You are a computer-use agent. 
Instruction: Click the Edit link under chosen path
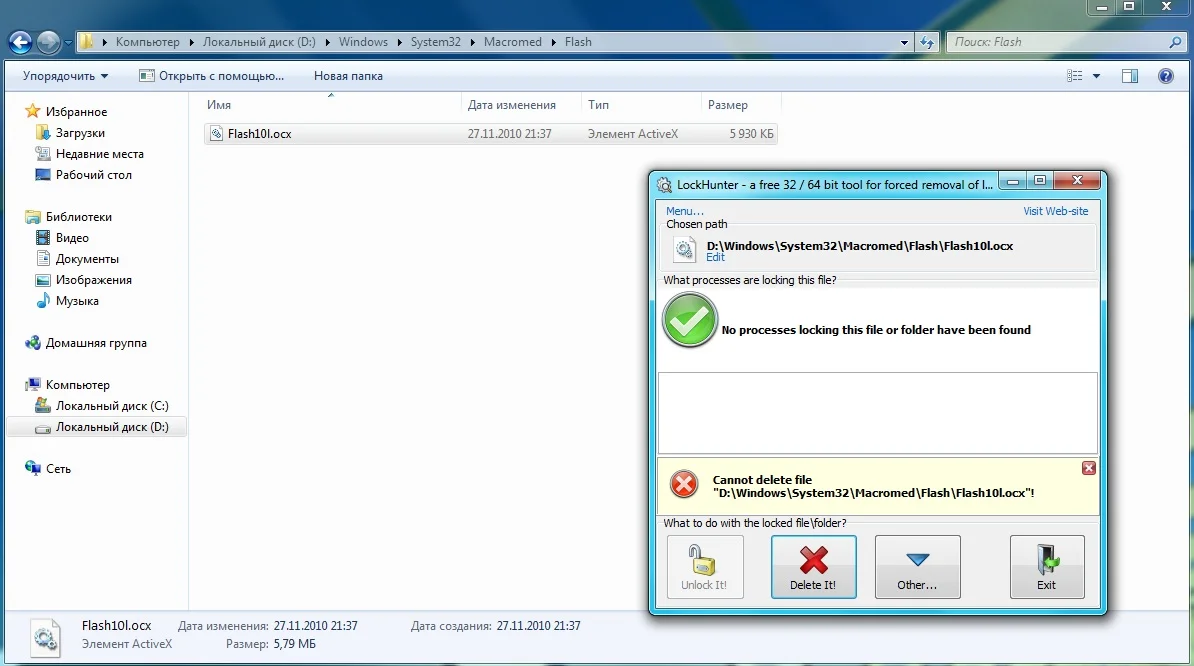click(715, 257)
